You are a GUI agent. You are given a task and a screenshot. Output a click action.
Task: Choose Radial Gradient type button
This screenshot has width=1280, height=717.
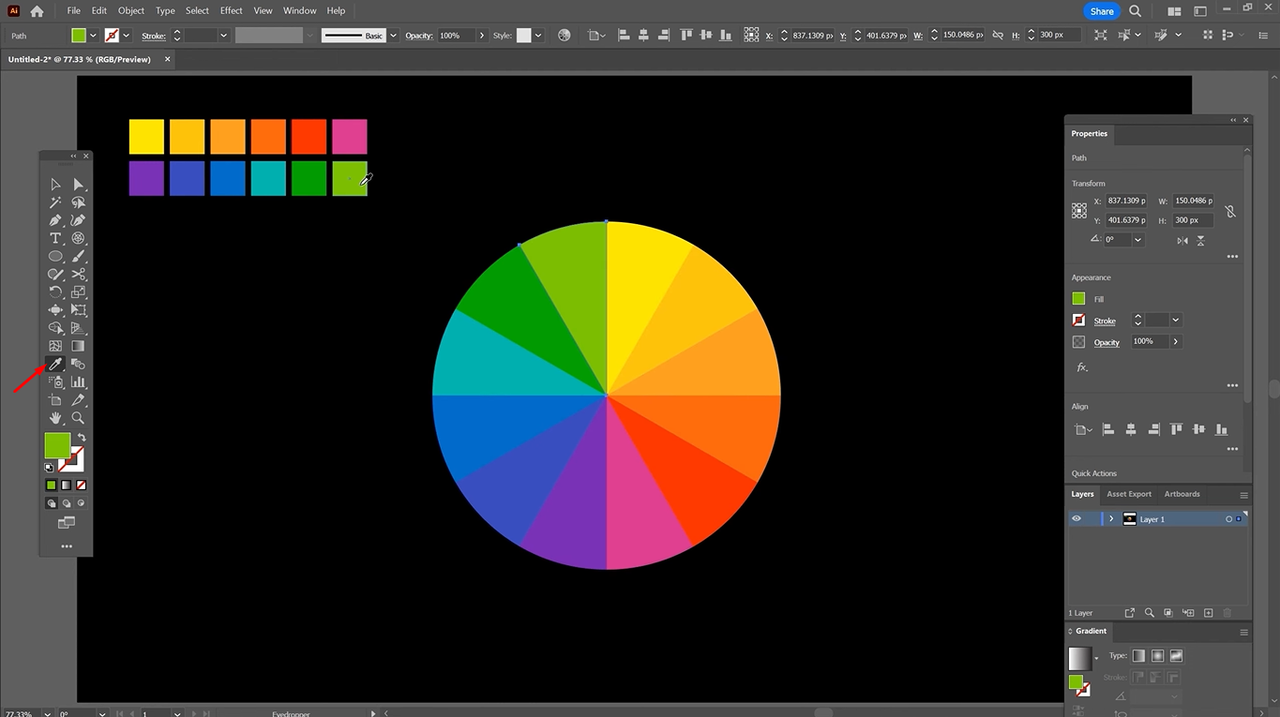(1157, 656)
